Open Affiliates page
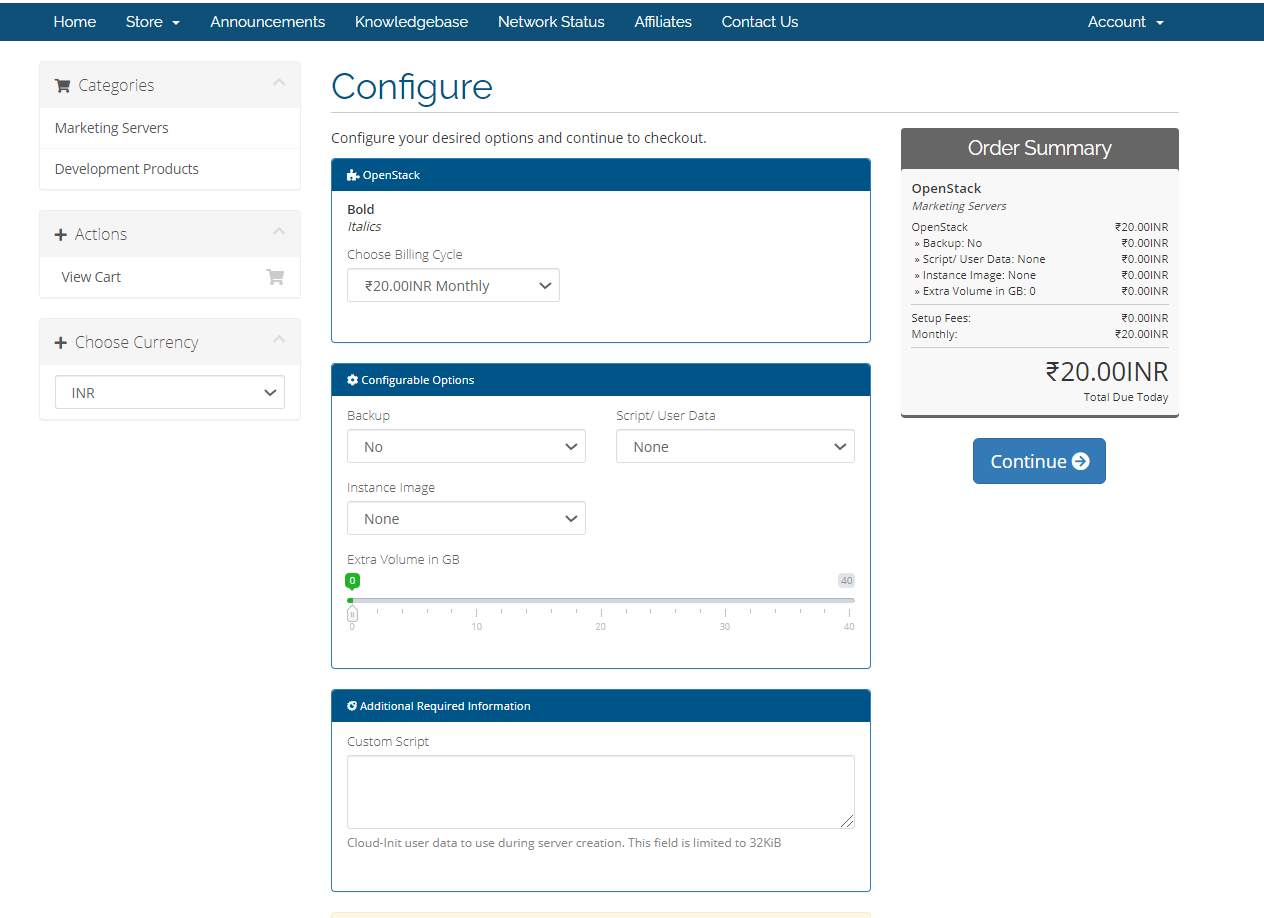 (663, 22)
